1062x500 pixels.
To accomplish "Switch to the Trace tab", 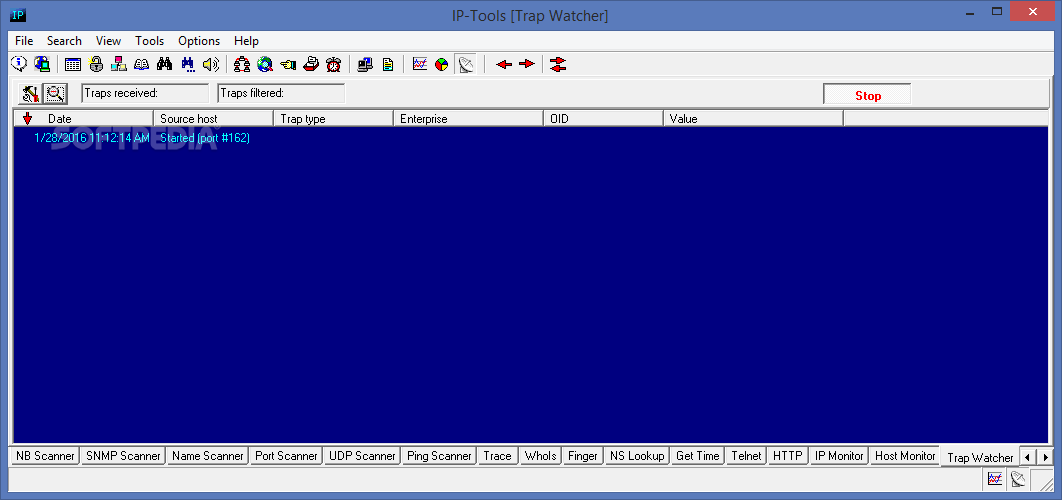I will pos(497,456).
